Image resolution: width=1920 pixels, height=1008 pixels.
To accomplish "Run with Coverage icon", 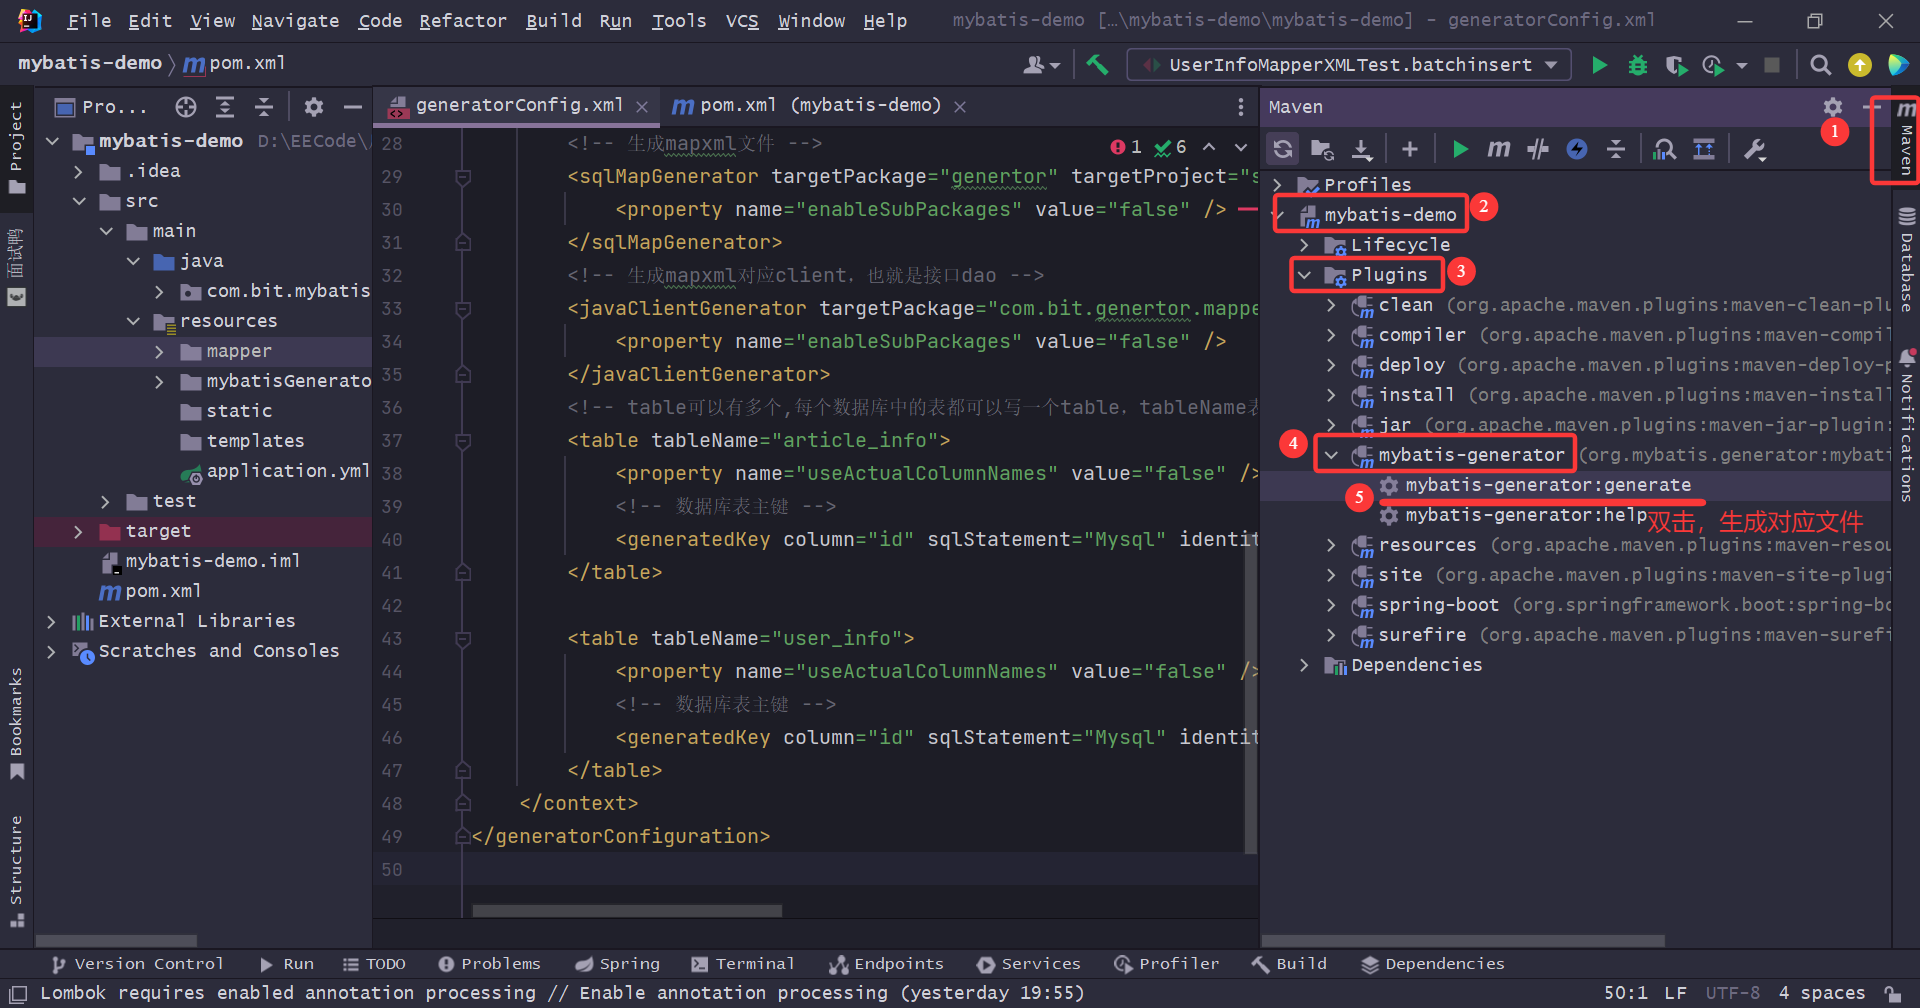I will point(1676,65).
